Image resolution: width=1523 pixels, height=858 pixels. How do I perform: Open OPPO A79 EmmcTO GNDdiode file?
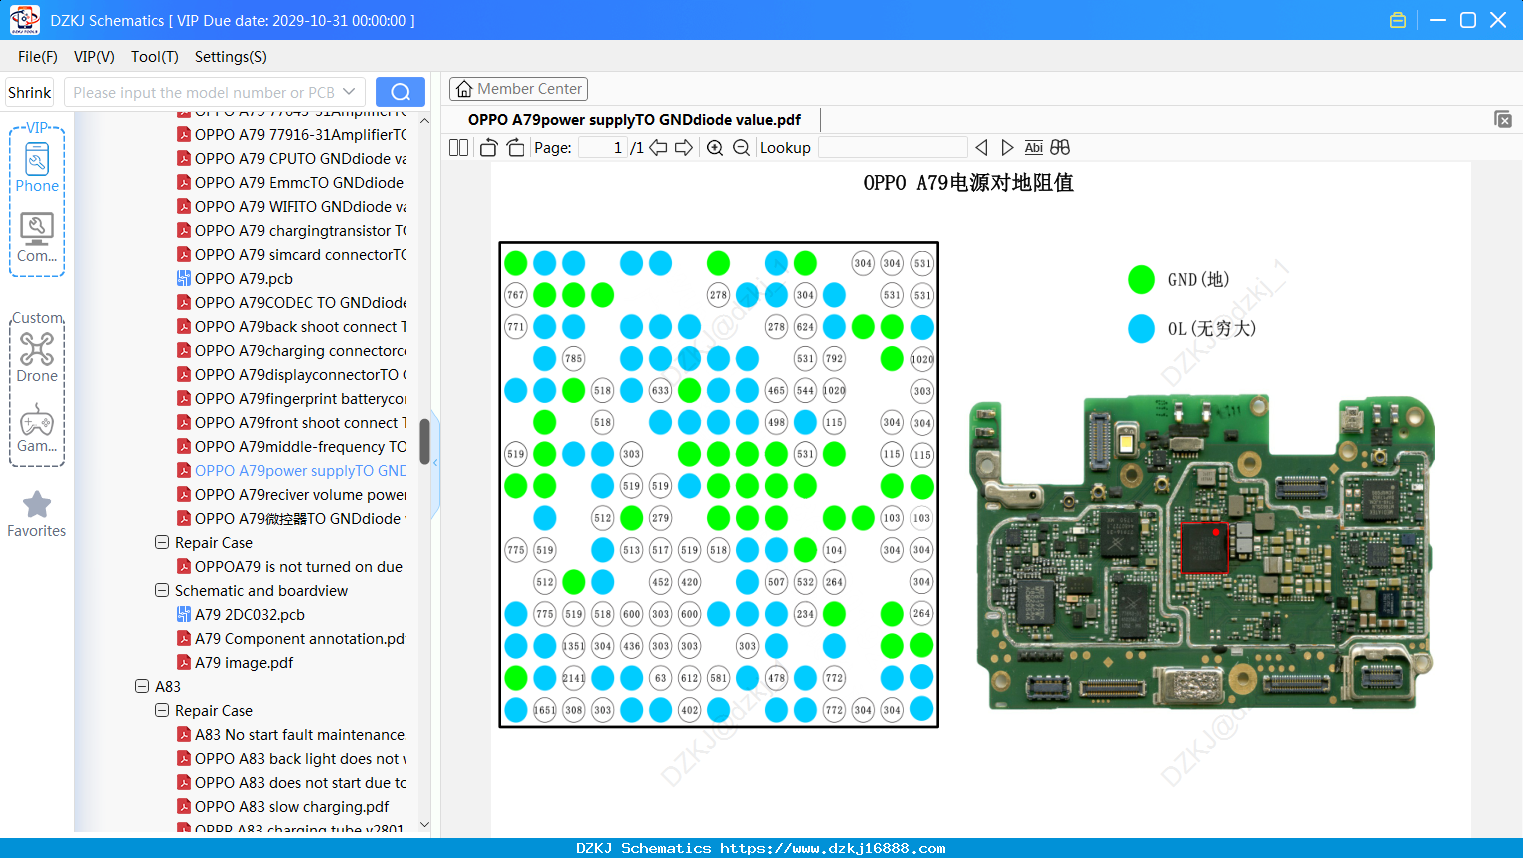(291, 183)
